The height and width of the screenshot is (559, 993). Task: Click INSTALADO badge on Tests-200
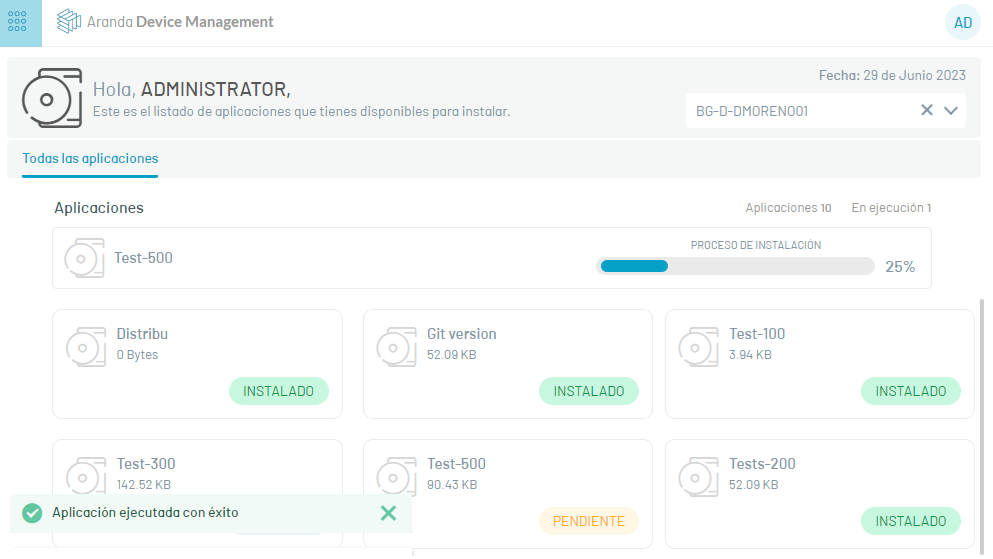pos(911,521)
